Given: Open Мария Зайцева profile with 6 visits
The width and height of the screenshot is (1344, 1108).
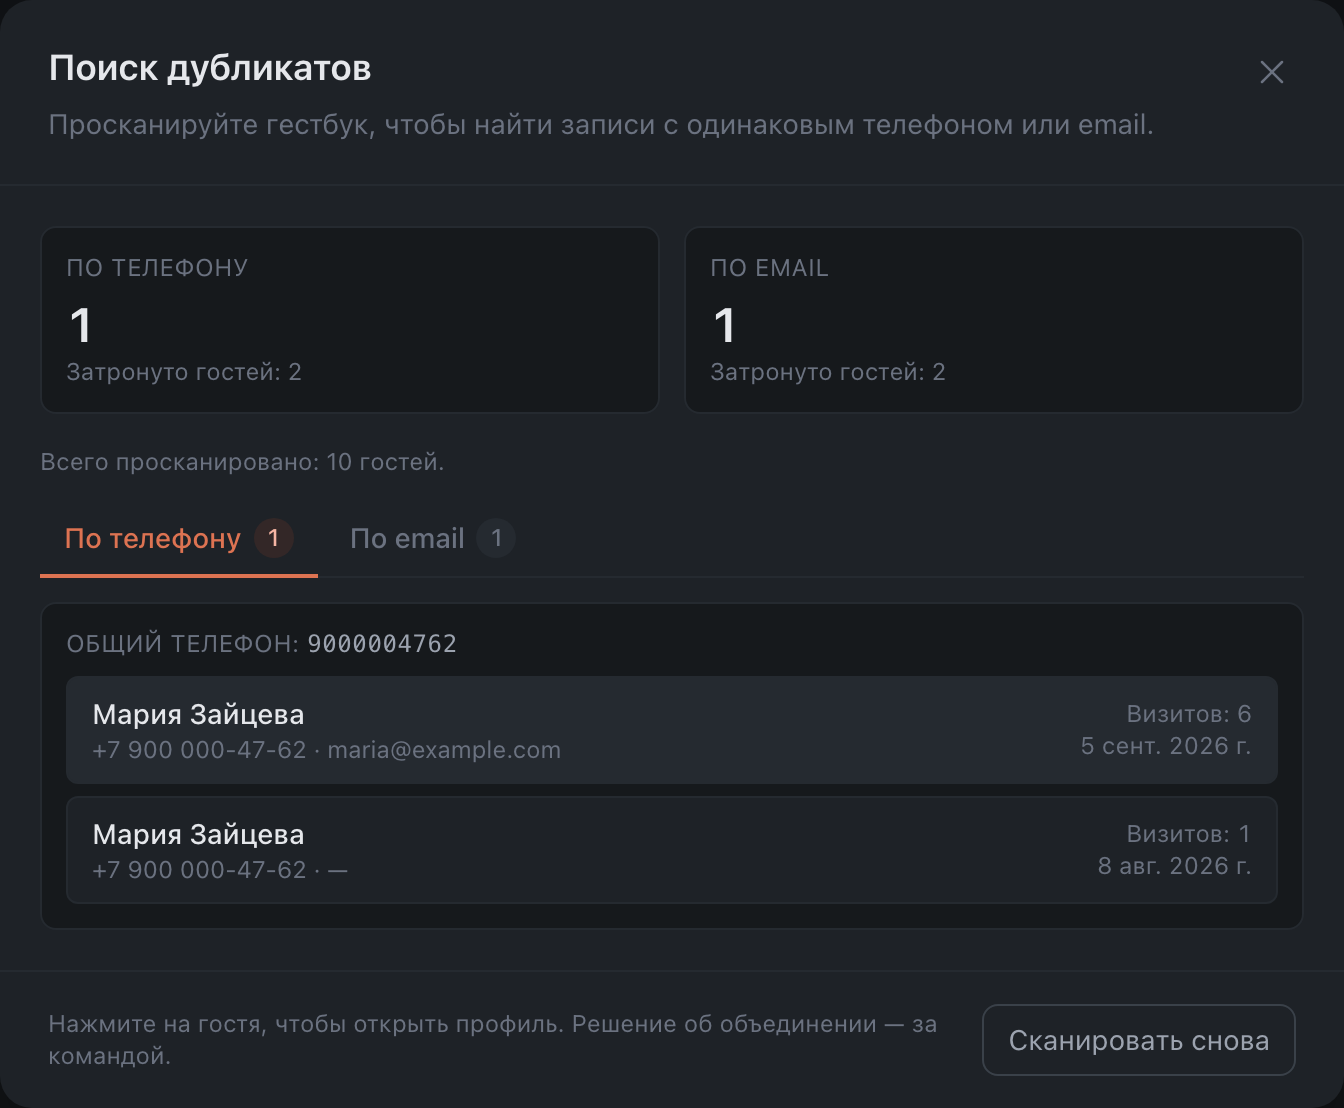Looking at the screenshot, I should coord(672,730).
